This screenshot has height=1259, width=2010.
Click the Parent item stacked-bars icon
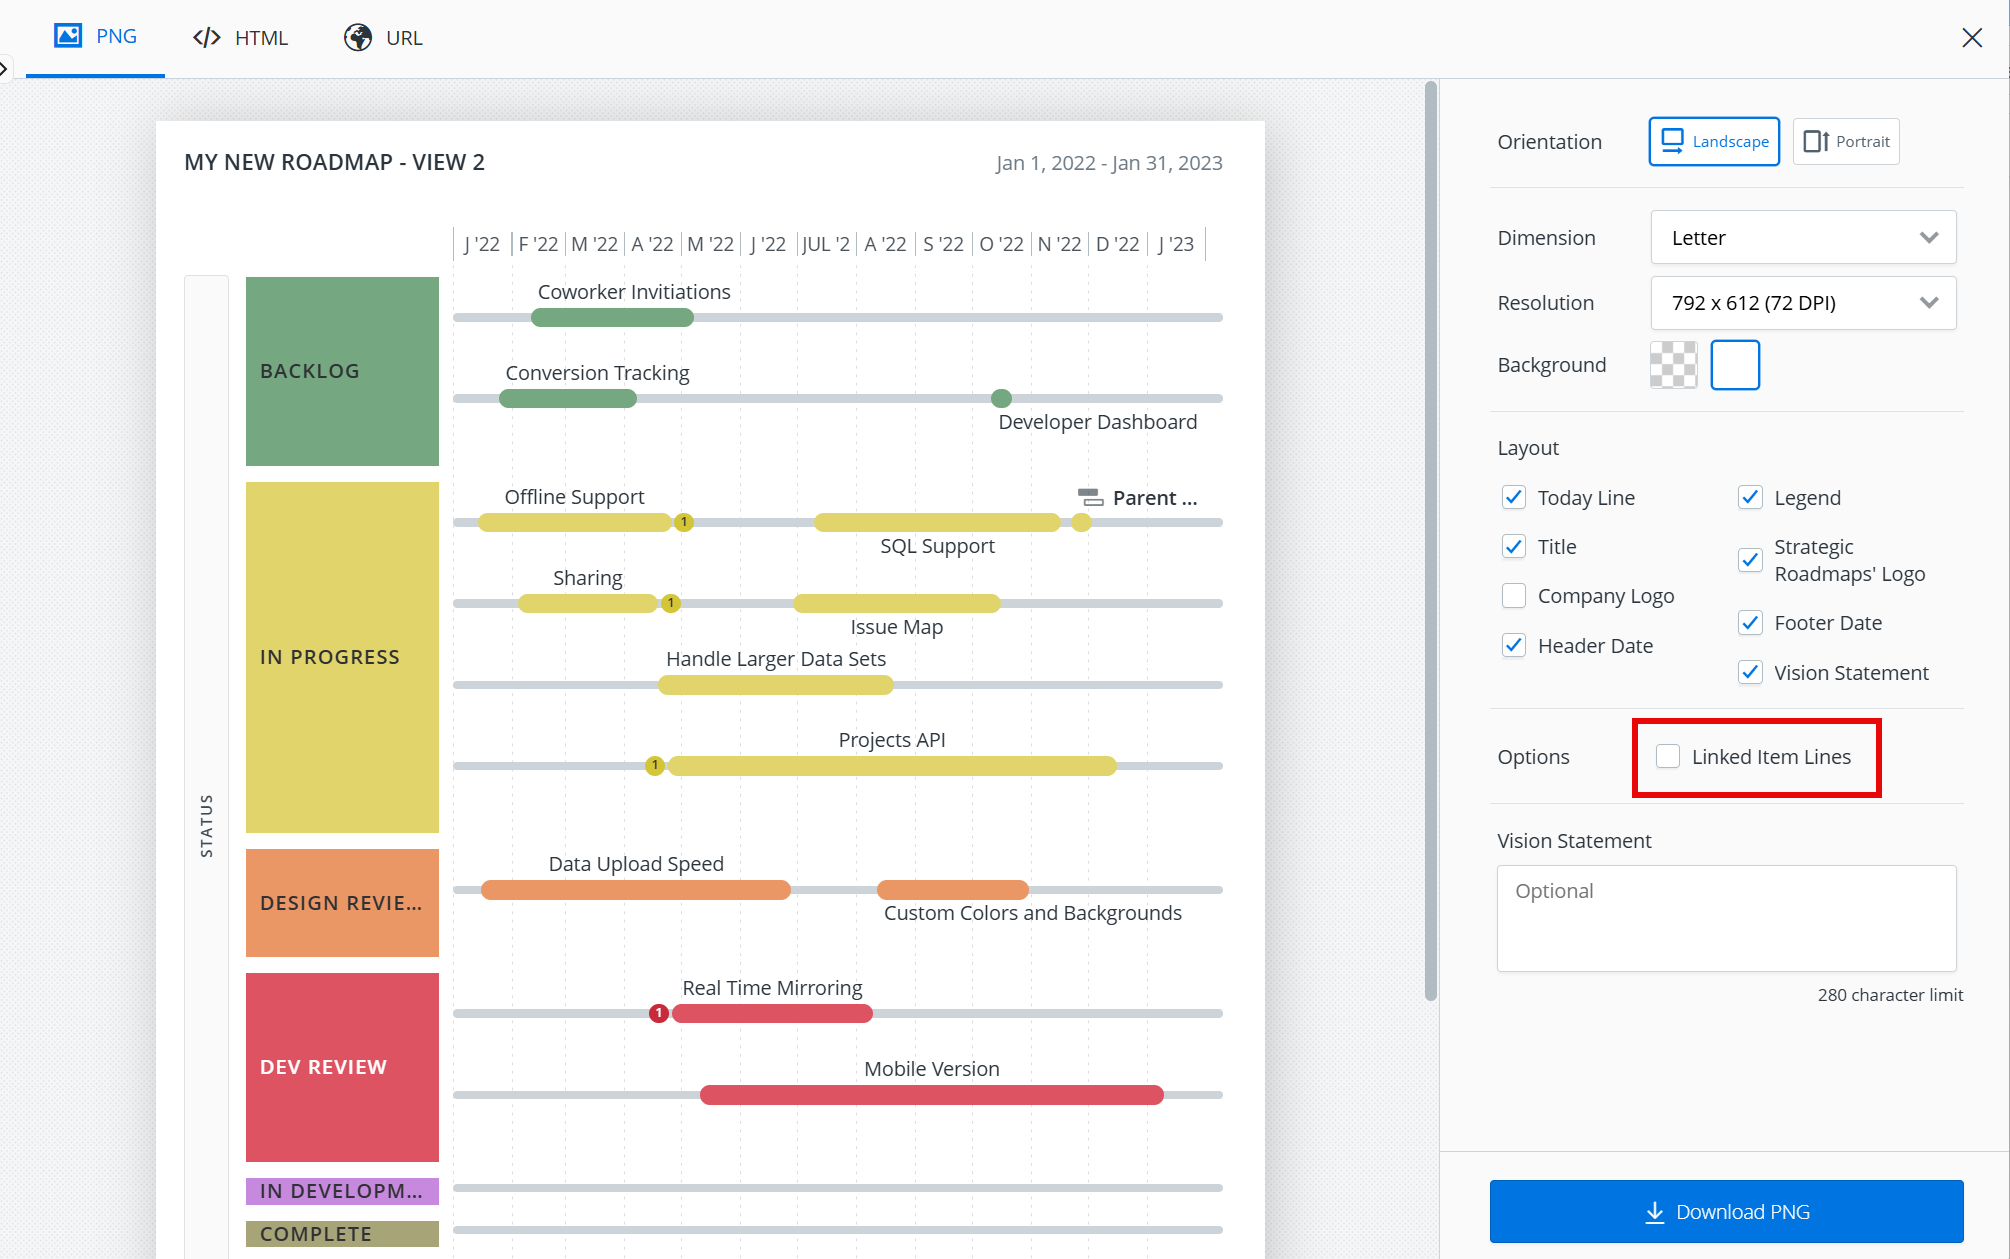(x=1090, y=497)
